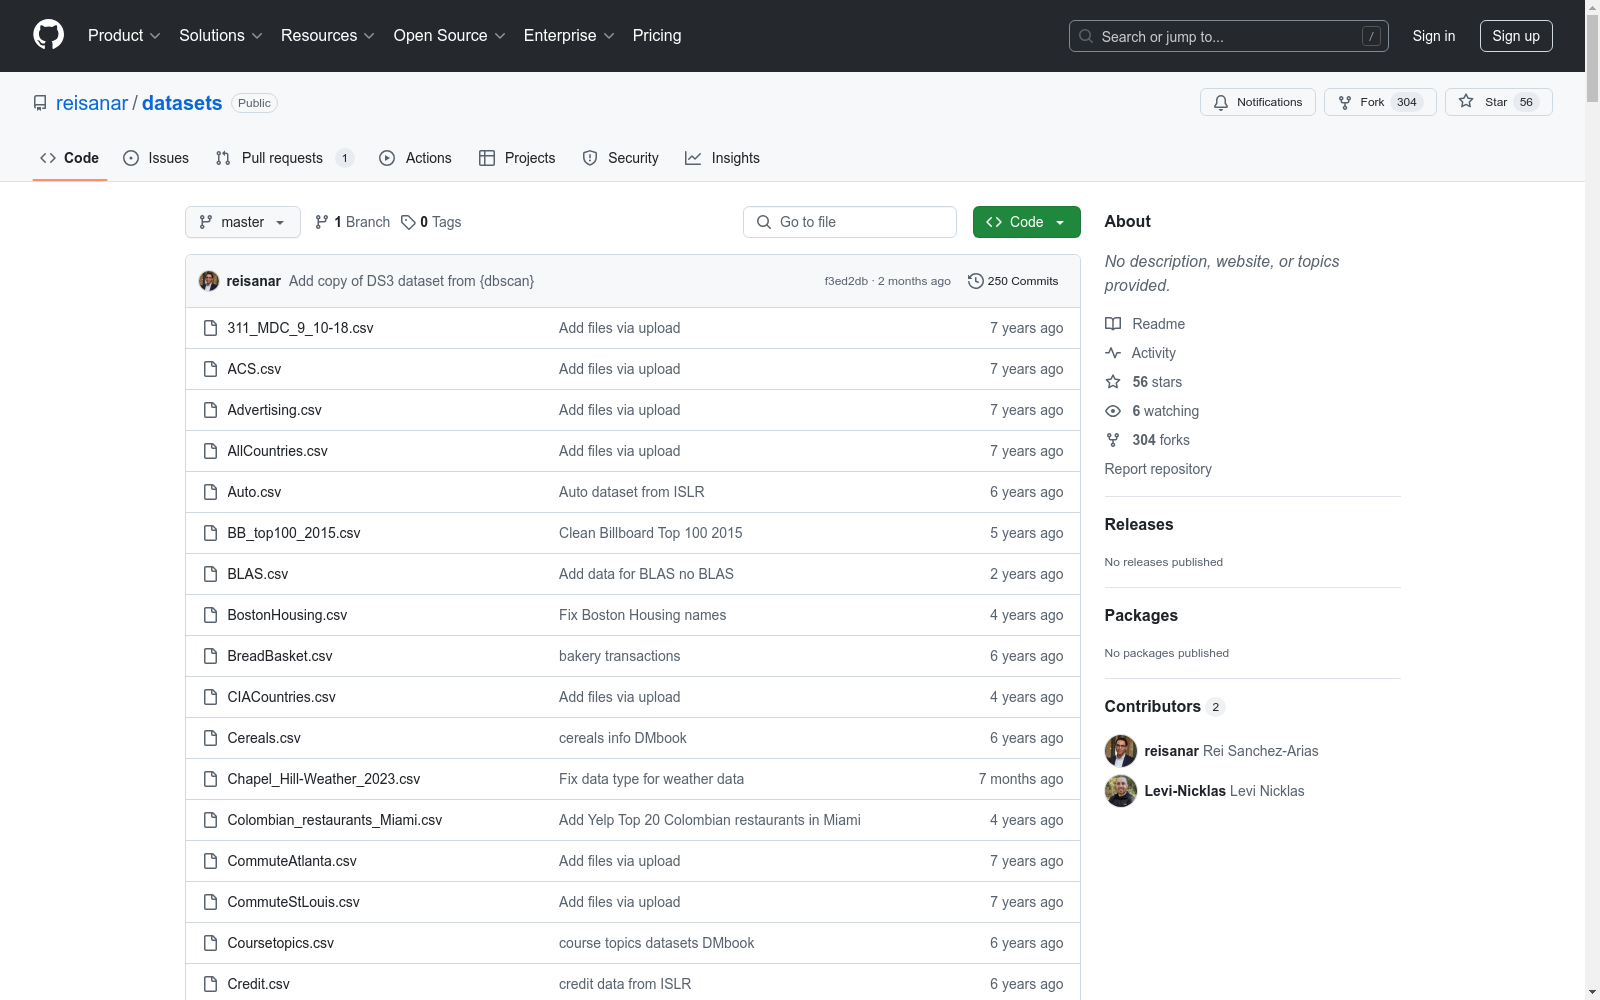This screenshot has width=1600, height=1000.
Task: Click the file icon beside BB_top100_2015.csv
Action: (210, 533)
